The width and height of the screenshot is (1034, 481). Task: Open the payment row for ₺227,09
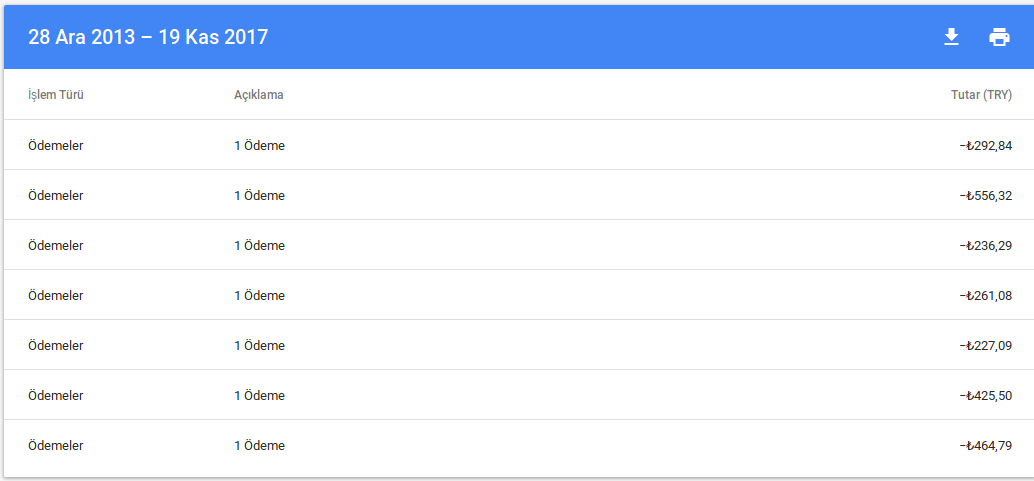click(519, 346)
